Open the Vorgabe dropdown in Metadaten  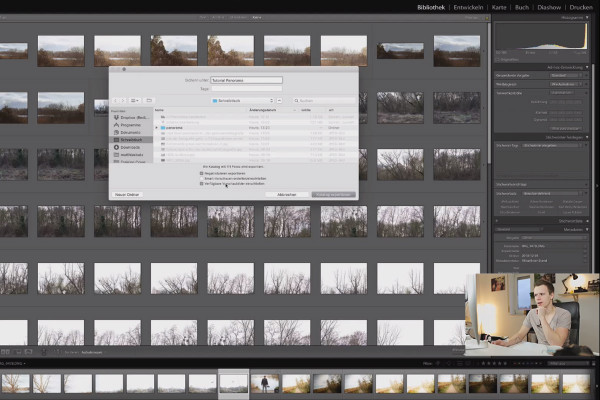pyautogui.click(x=553, y=238)
